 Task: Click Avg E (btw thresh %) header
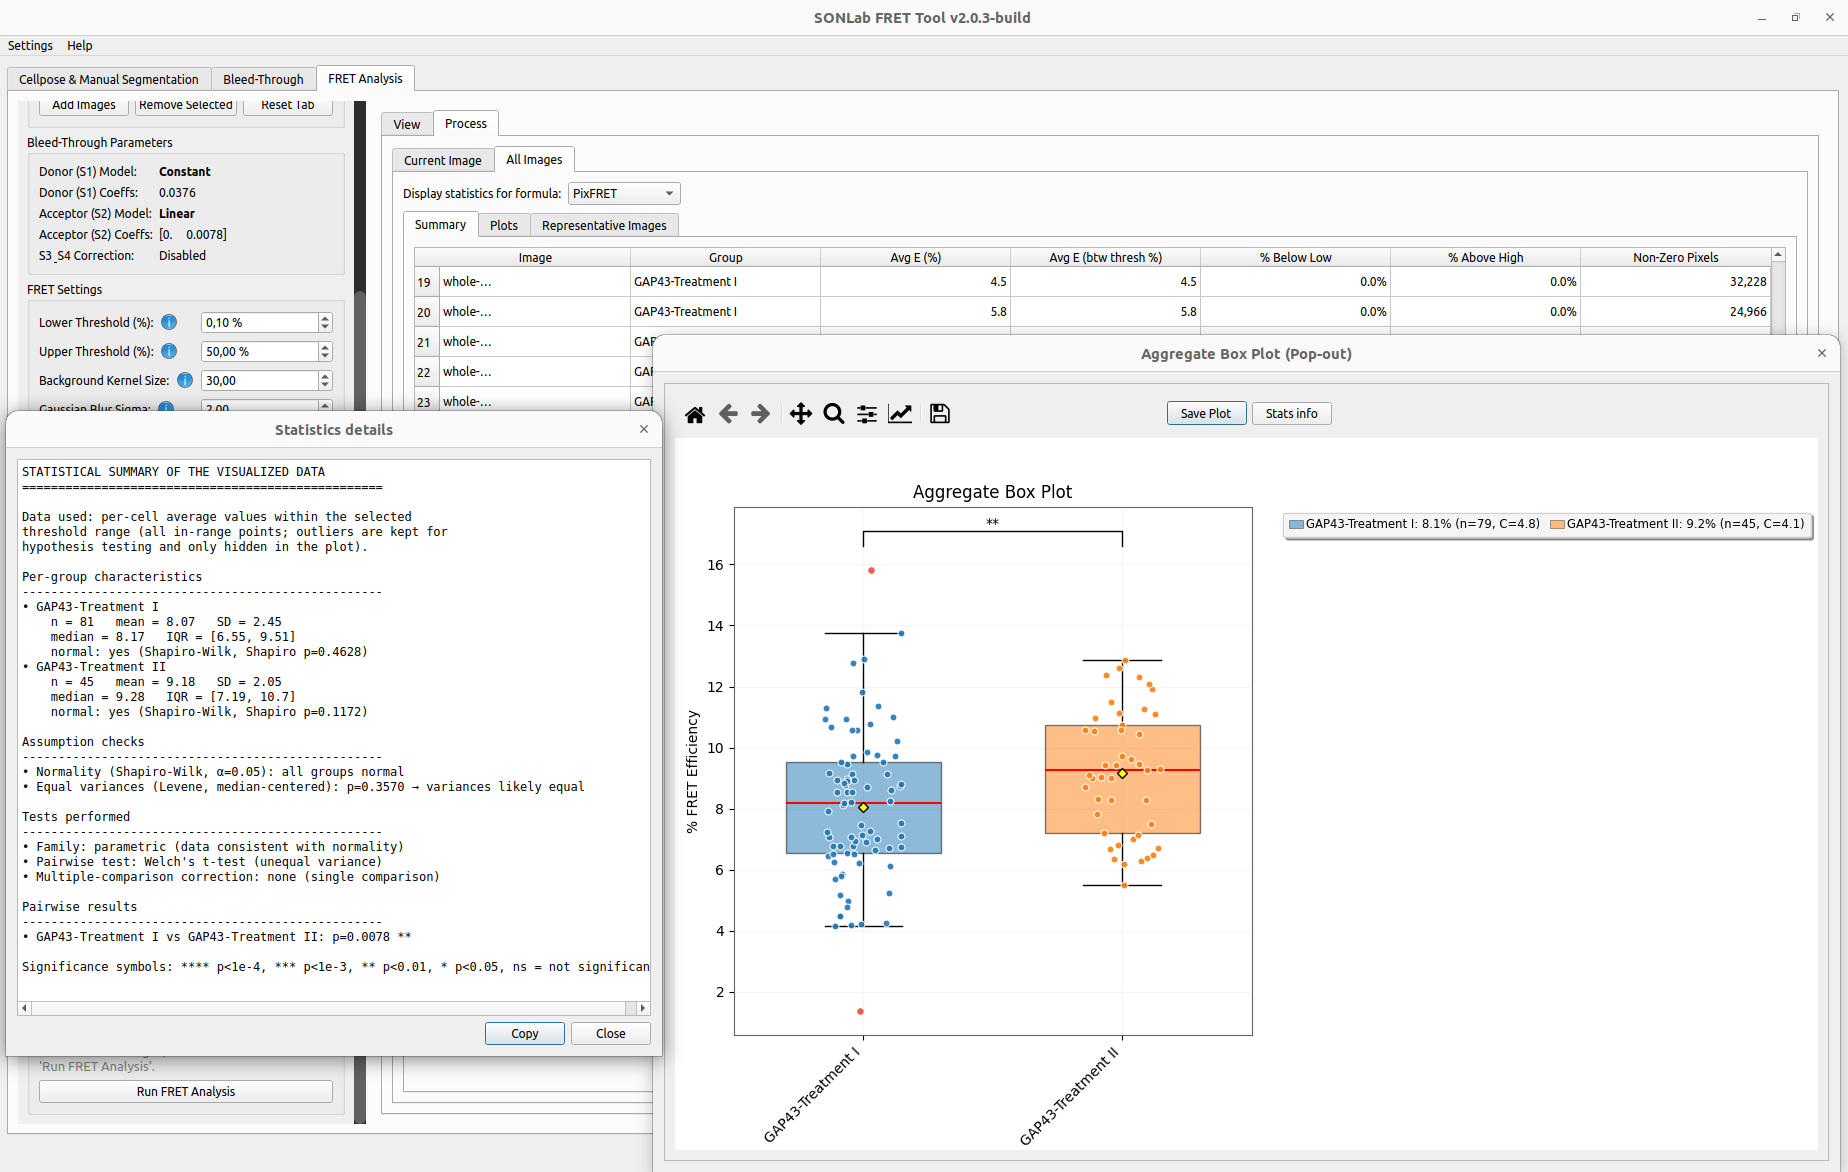(x=1106, y=257)
